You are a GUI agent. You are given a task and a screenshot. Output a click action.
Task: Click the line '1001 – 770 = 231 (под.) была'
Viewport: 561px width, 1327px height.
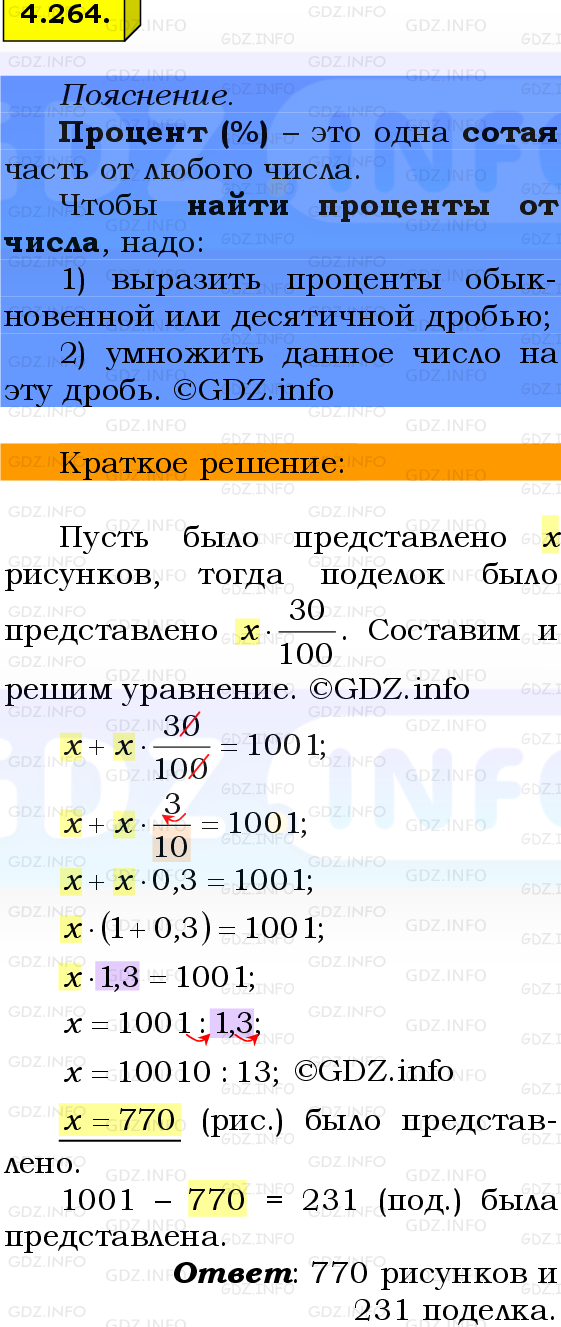click(309, 1201)
